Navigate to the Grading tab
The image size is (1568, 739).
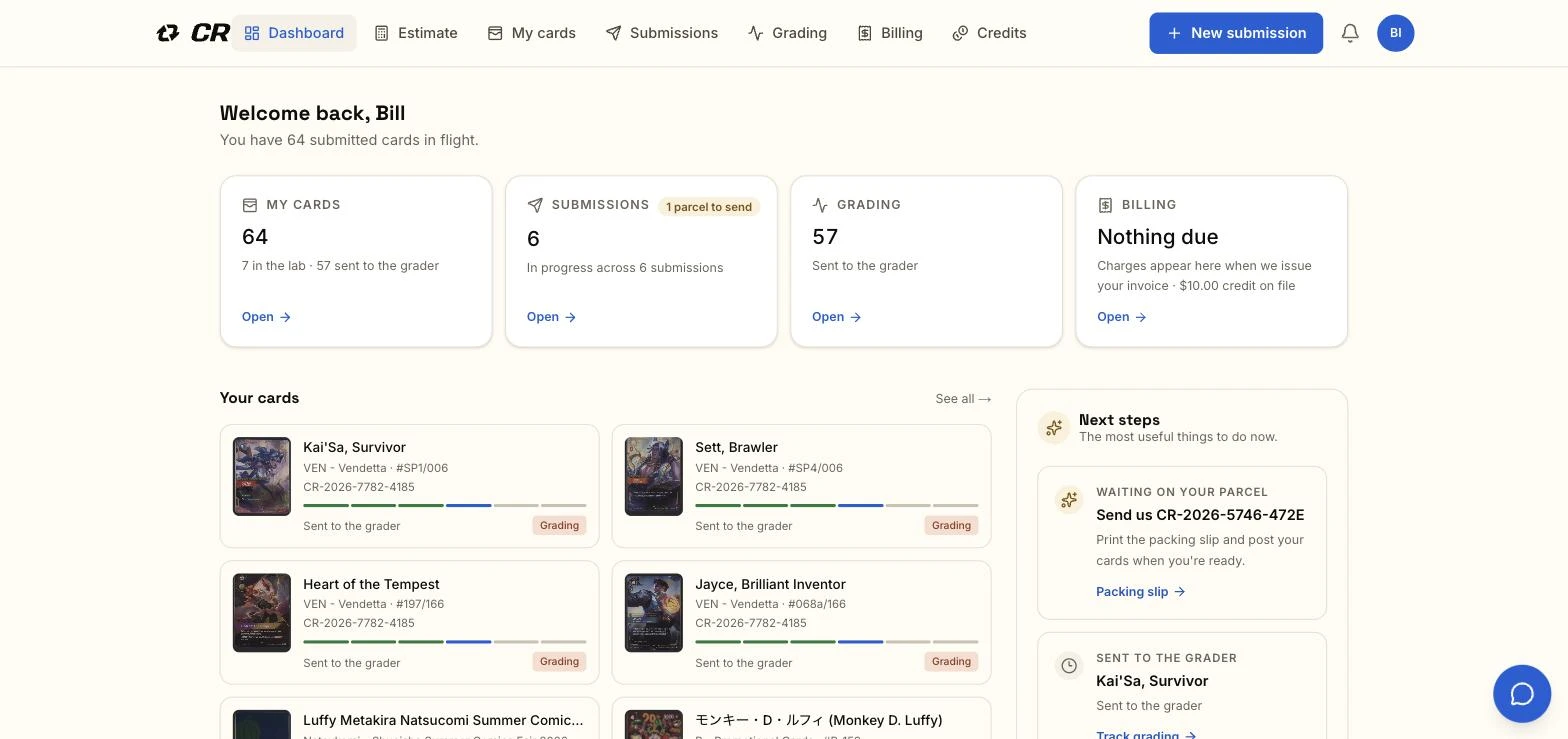[x=788, y=33]
